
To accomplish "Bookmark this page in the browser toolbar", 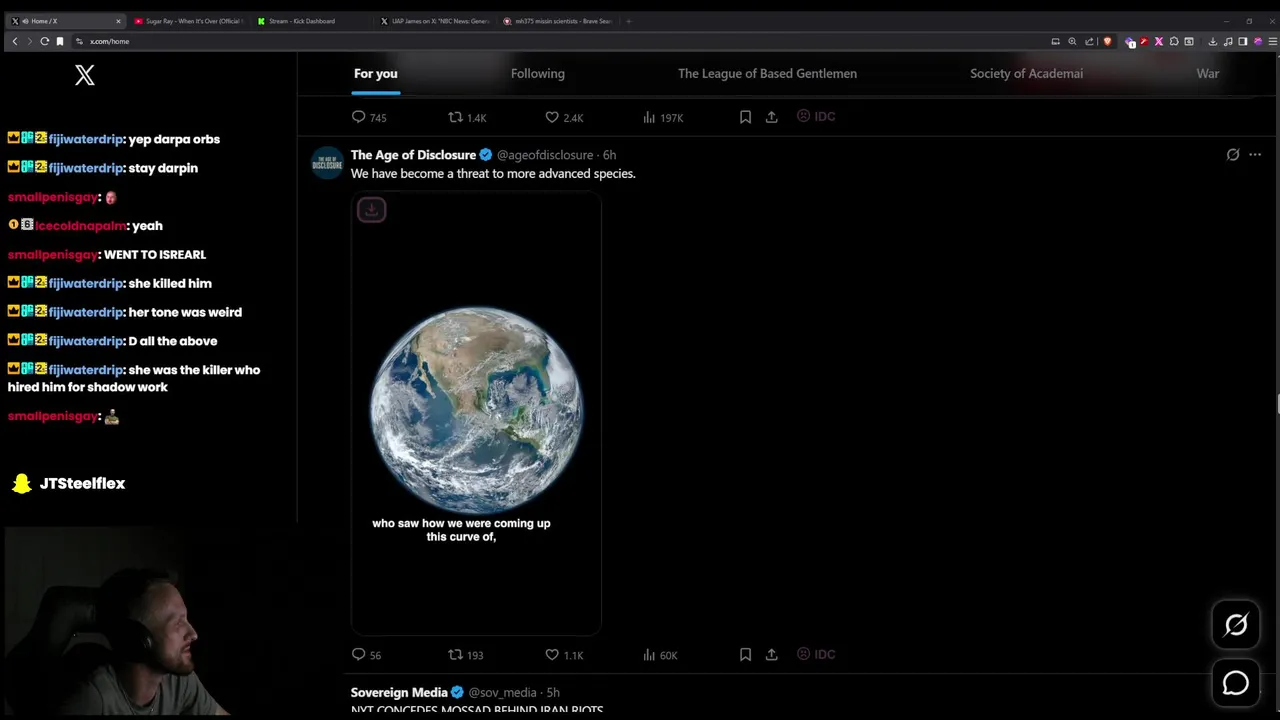I will 60,41.
